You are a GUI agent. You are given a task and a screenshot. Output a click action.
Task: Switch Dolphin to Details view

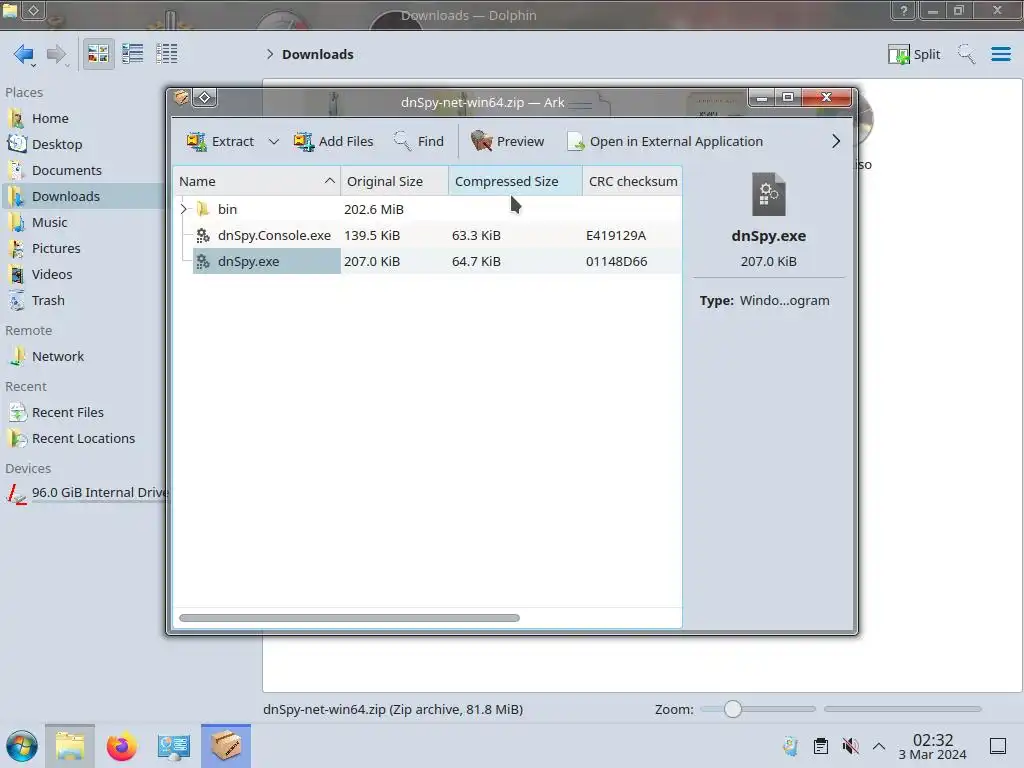point(167,54)
